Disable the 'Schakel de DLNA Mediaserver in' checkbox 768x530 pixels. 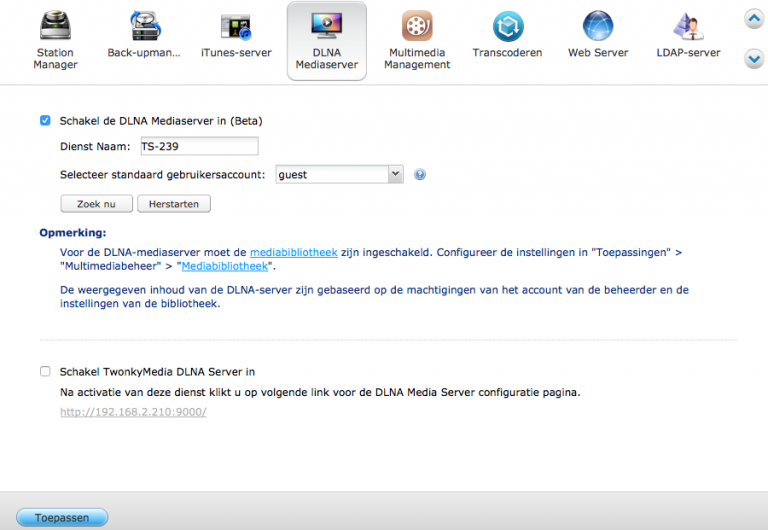tap(45, 121)
